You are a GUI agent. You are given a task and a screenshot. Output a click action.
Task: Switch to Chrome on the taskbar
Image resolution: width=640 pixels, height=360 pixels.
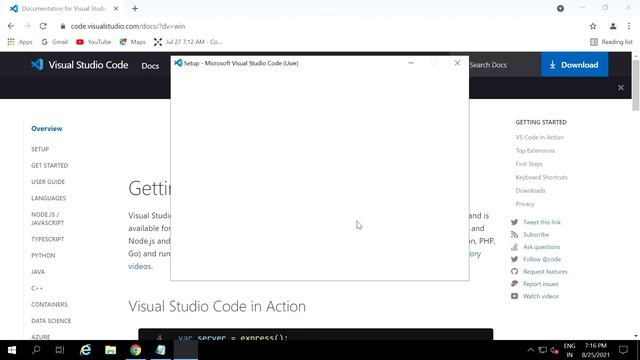tap(136, 350)
